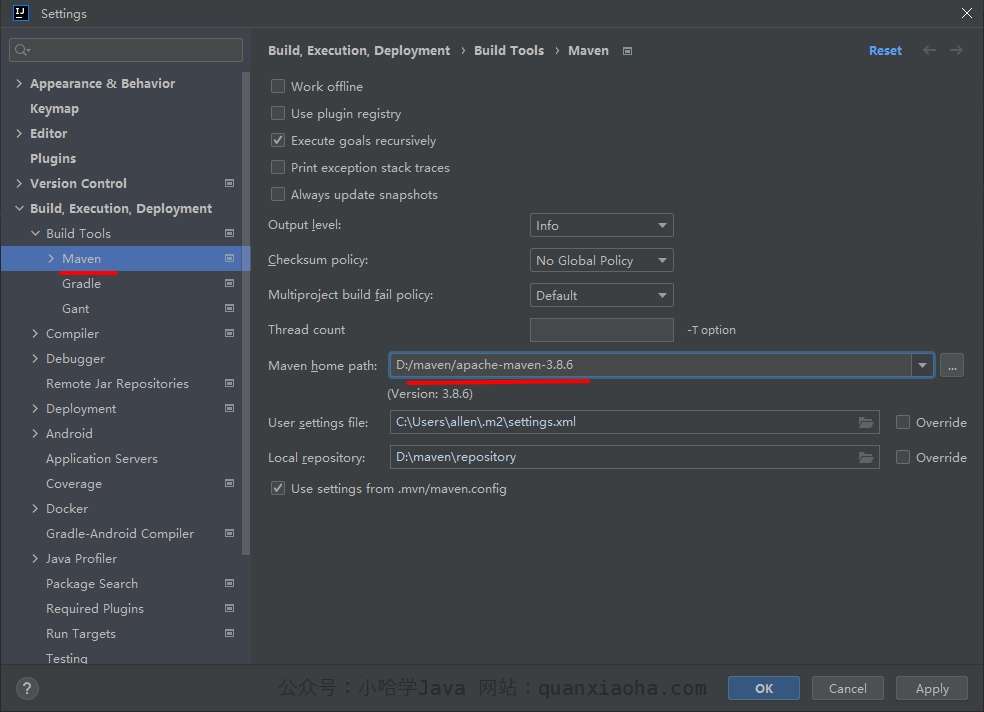
Task: Collapse the Build Tools node
Action: (x=35, y=233)
